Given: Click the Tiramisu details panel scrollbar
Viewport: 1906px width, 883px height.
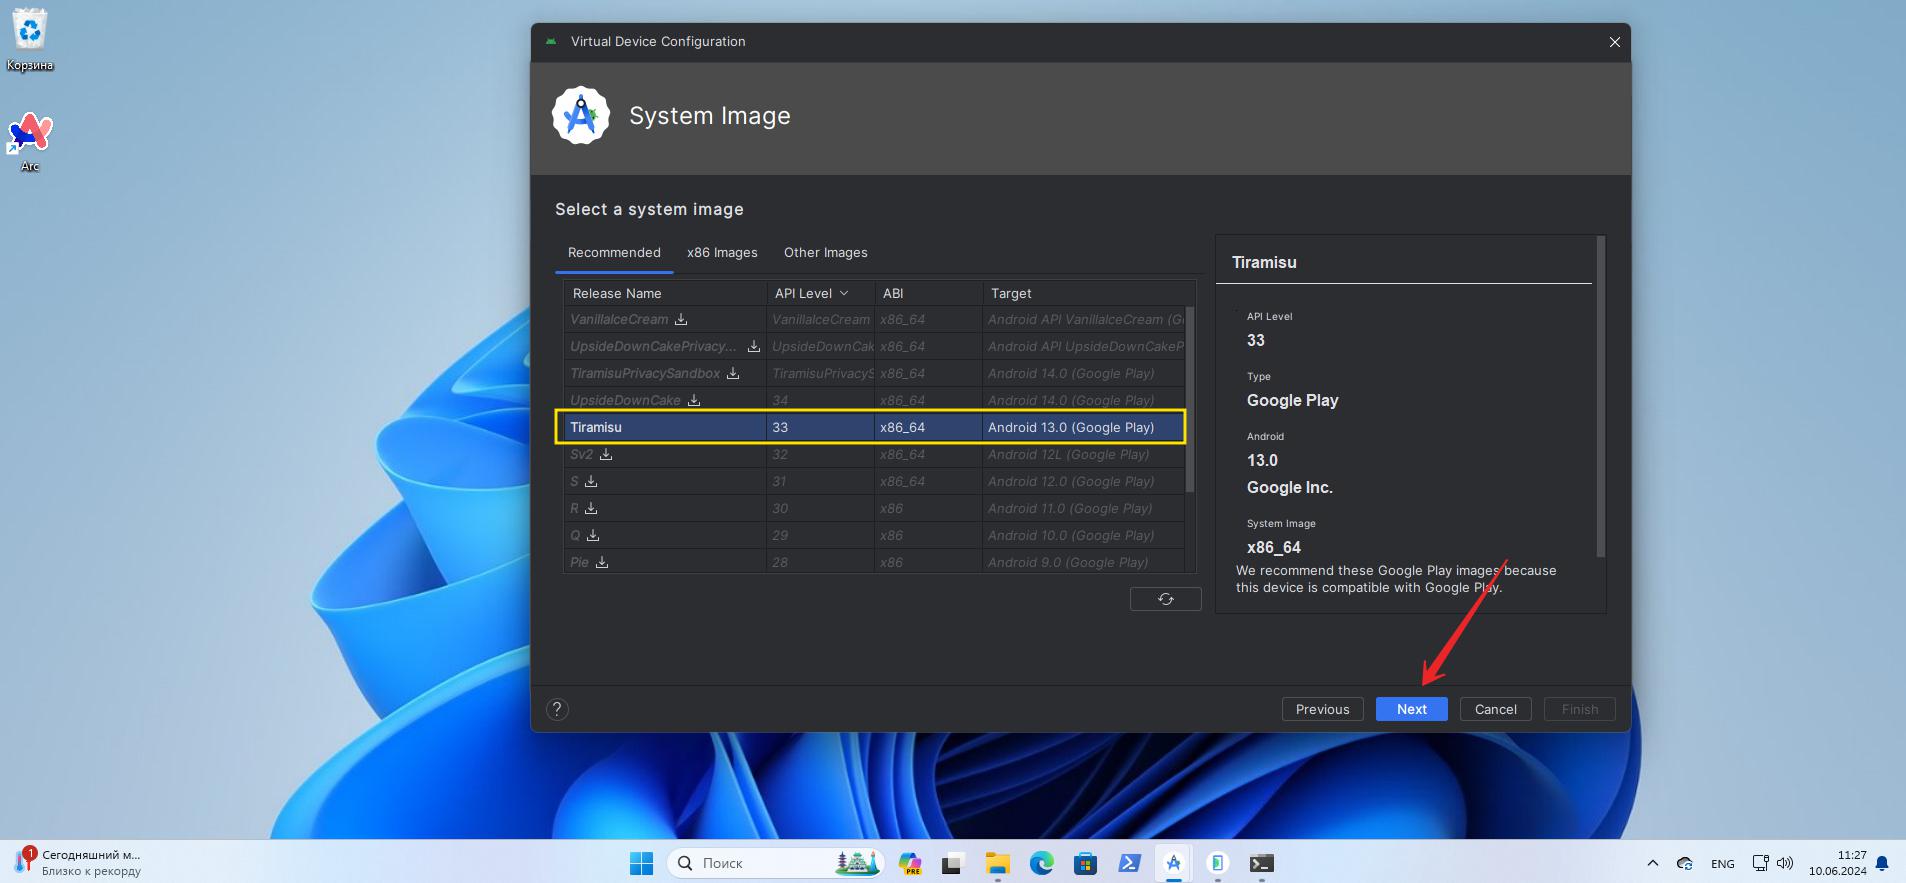Looking at the screenshot, I should [x=1600, y=397].
